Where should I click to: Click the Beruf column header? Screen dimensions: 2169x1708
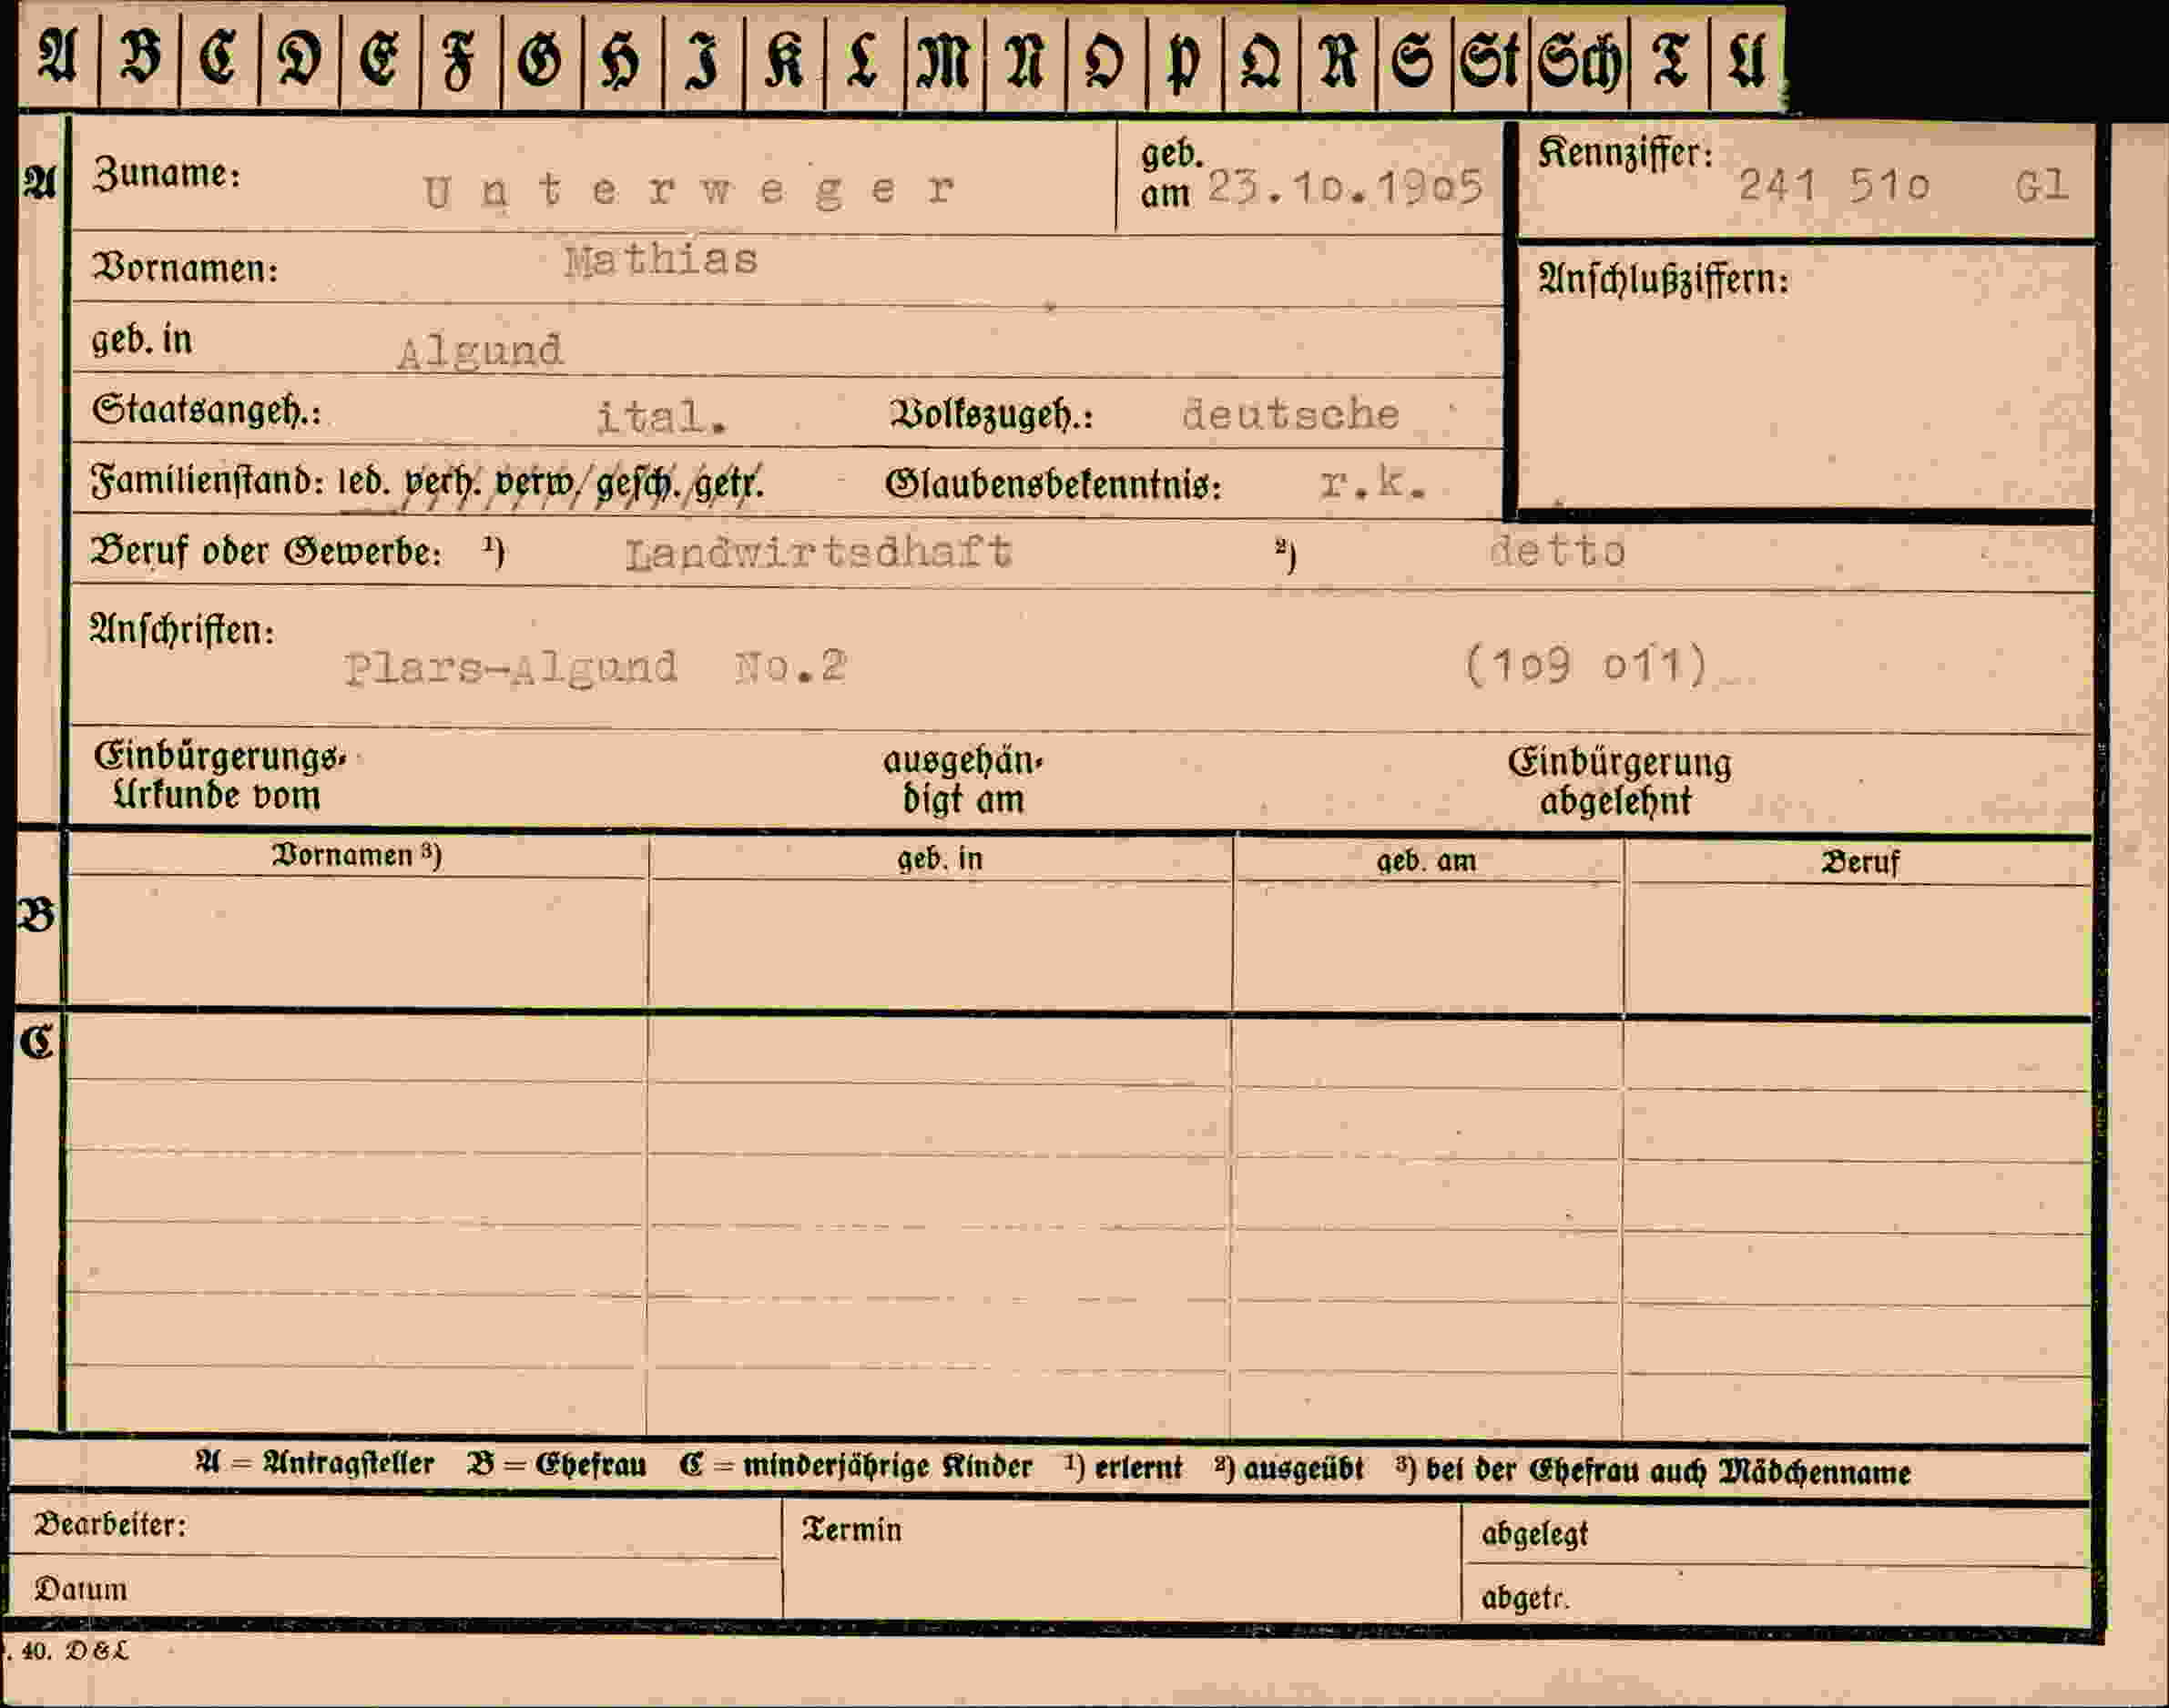coord(1860,862)
